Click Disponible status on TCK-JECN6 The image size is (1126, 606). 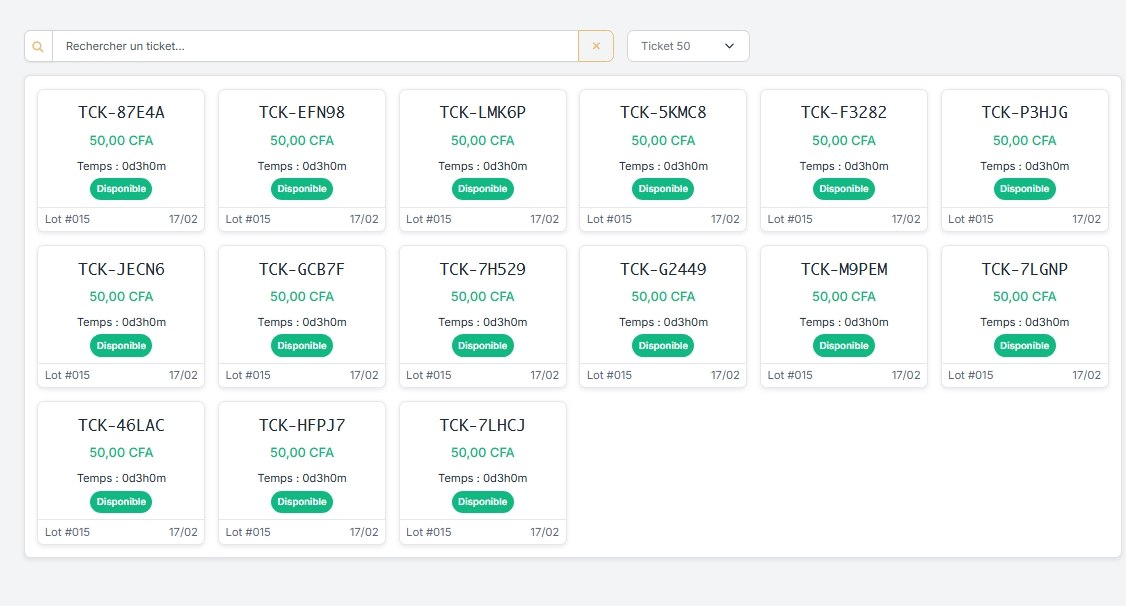(x=121, y=345)
